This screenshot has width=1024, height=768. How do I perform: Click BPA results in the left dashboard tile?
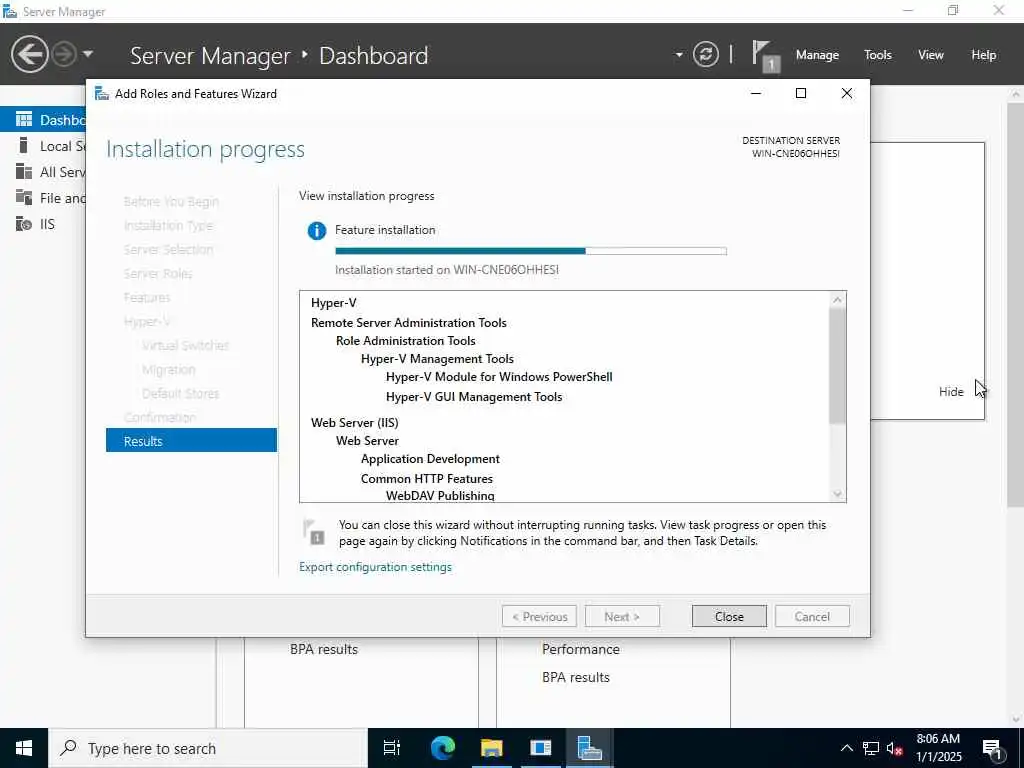[x=324, y=649]
